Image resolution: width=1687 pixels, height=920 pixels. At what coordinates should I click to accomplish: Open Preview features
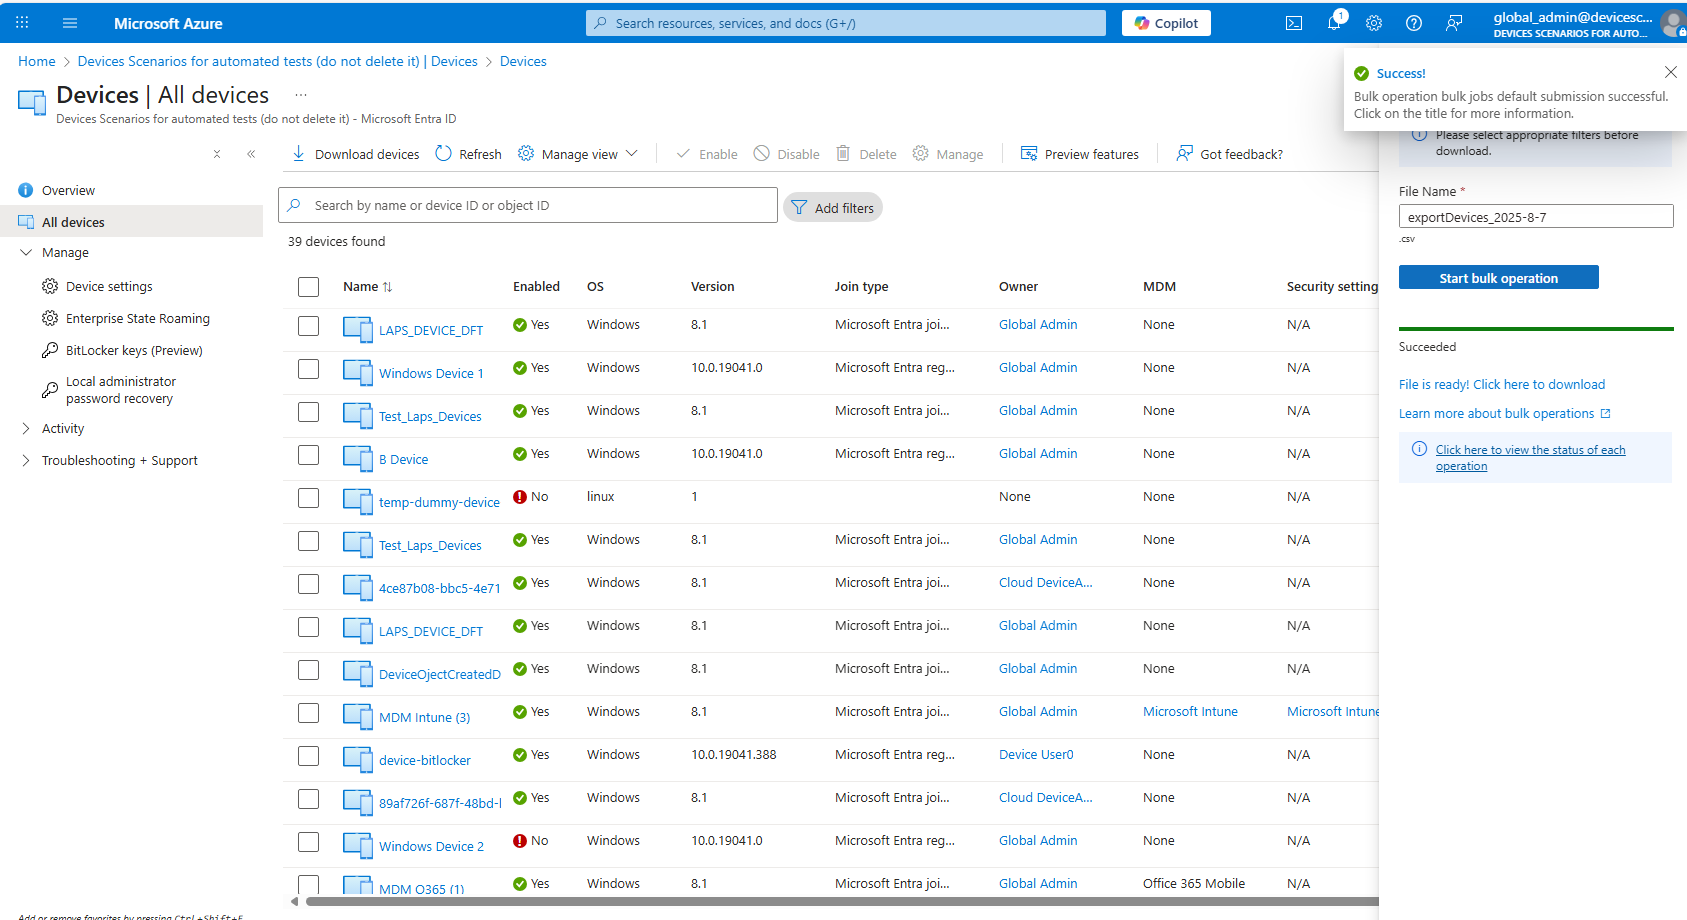pos(1080,154)
